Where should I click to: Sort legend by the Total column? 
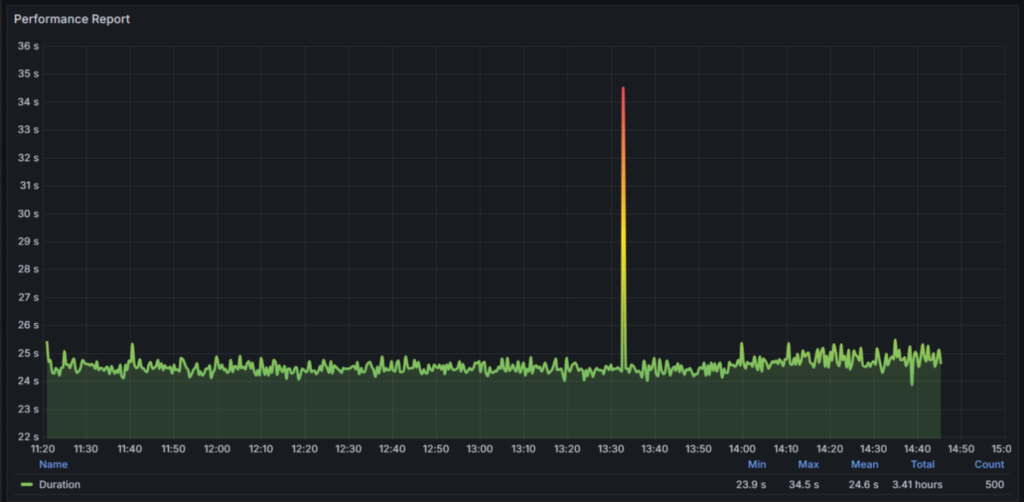(x=922, y=464)
